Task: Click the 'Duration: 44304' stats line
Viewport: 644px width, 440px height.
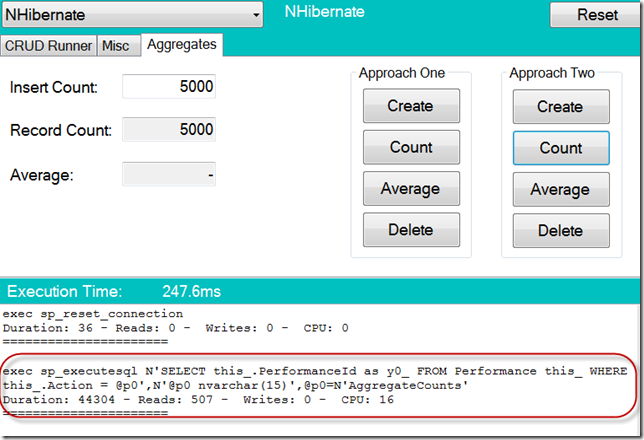Action: point(198,399)
